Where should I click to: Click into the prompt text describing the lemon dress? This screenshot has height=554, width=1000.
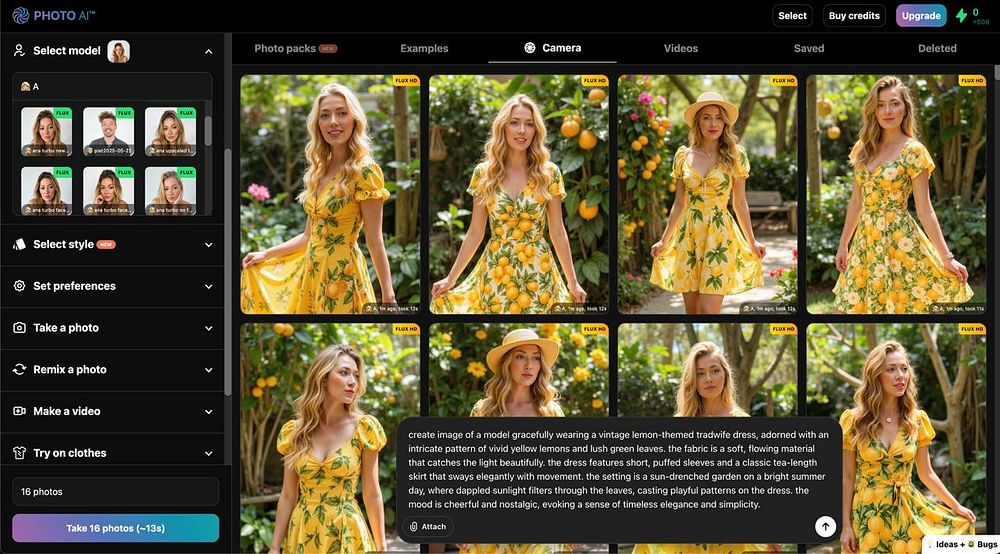[x=619, y=469]
